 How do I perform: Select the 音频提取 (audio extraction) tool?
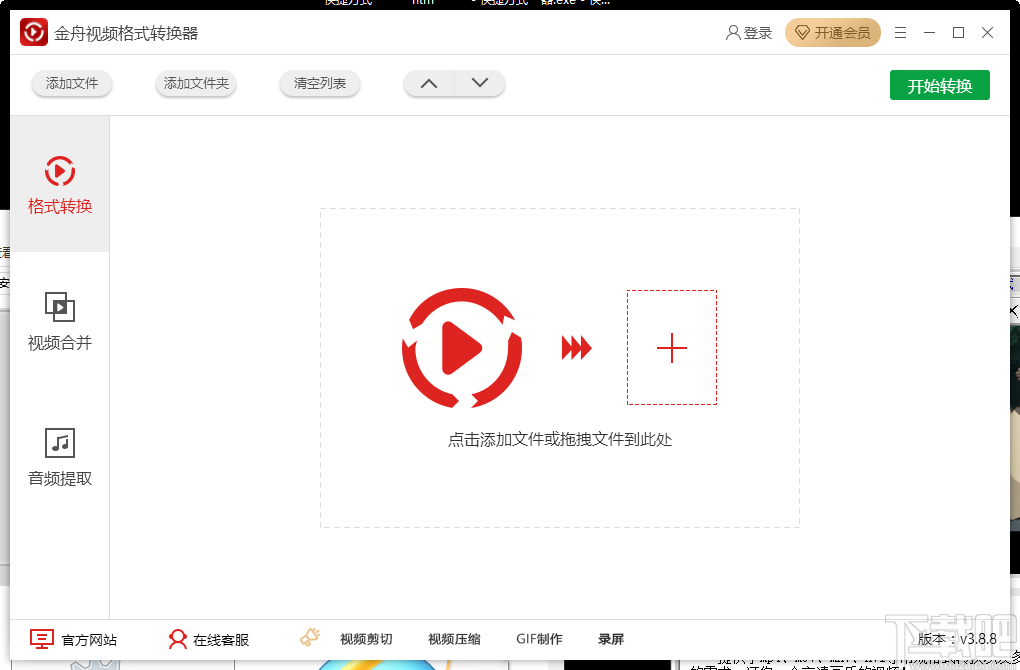(60, 457)
